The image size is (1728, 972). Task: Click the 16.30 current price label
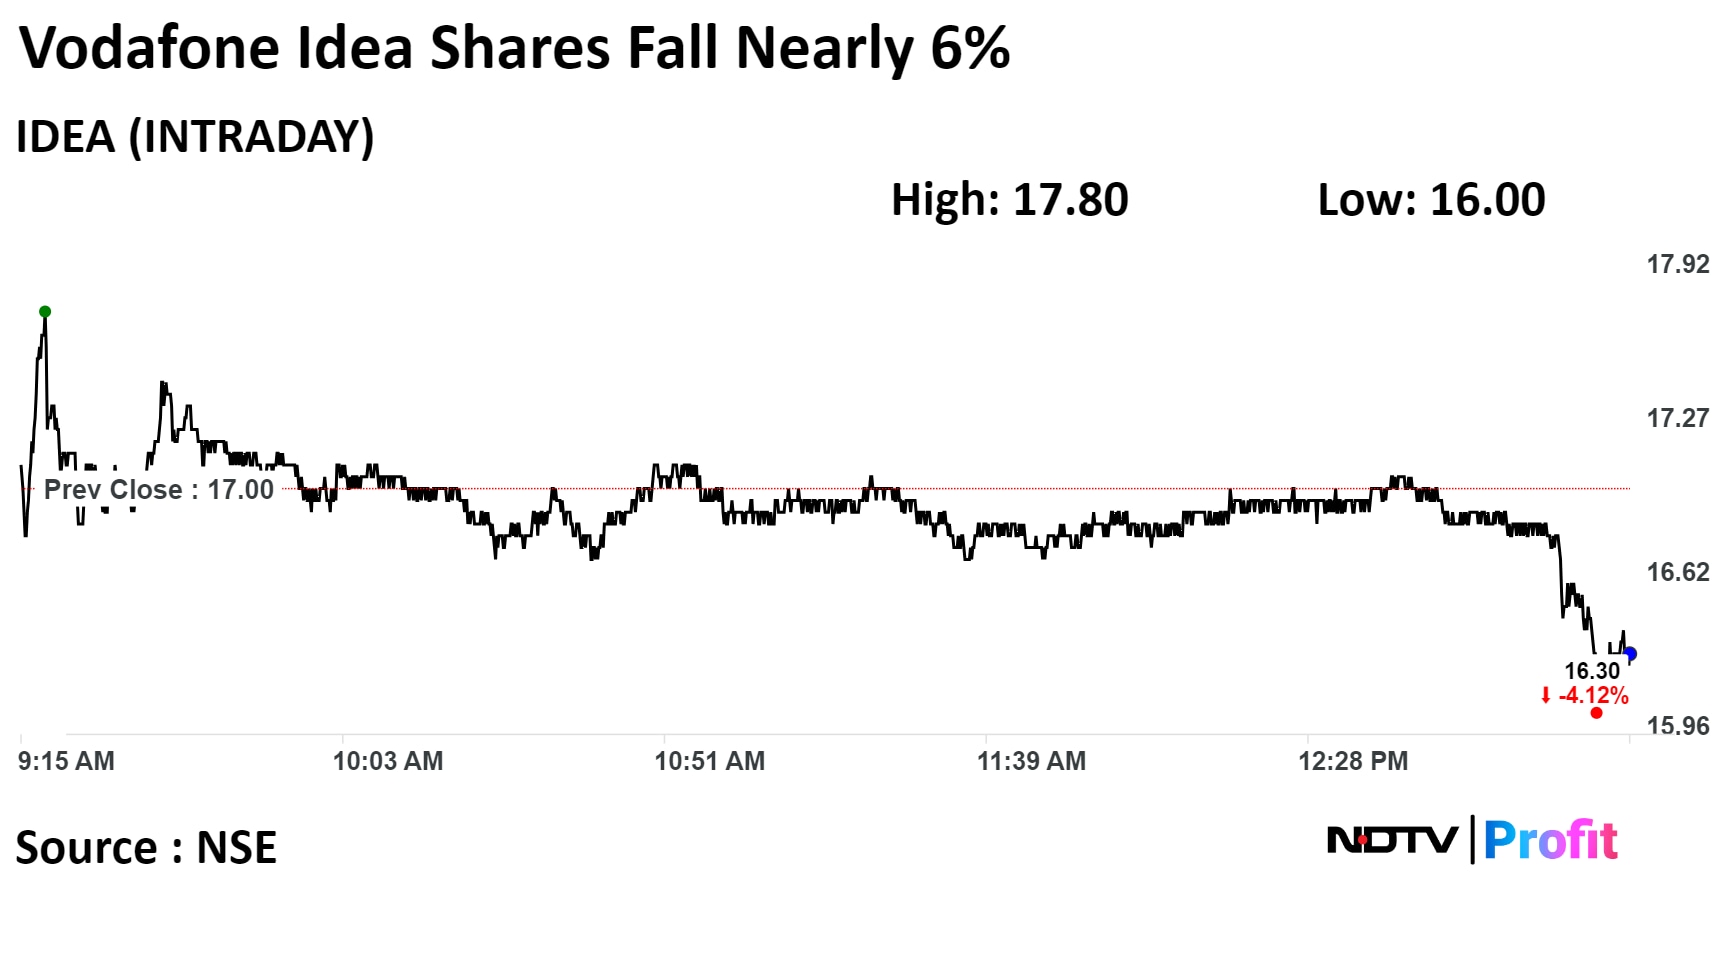(1592, 671)
